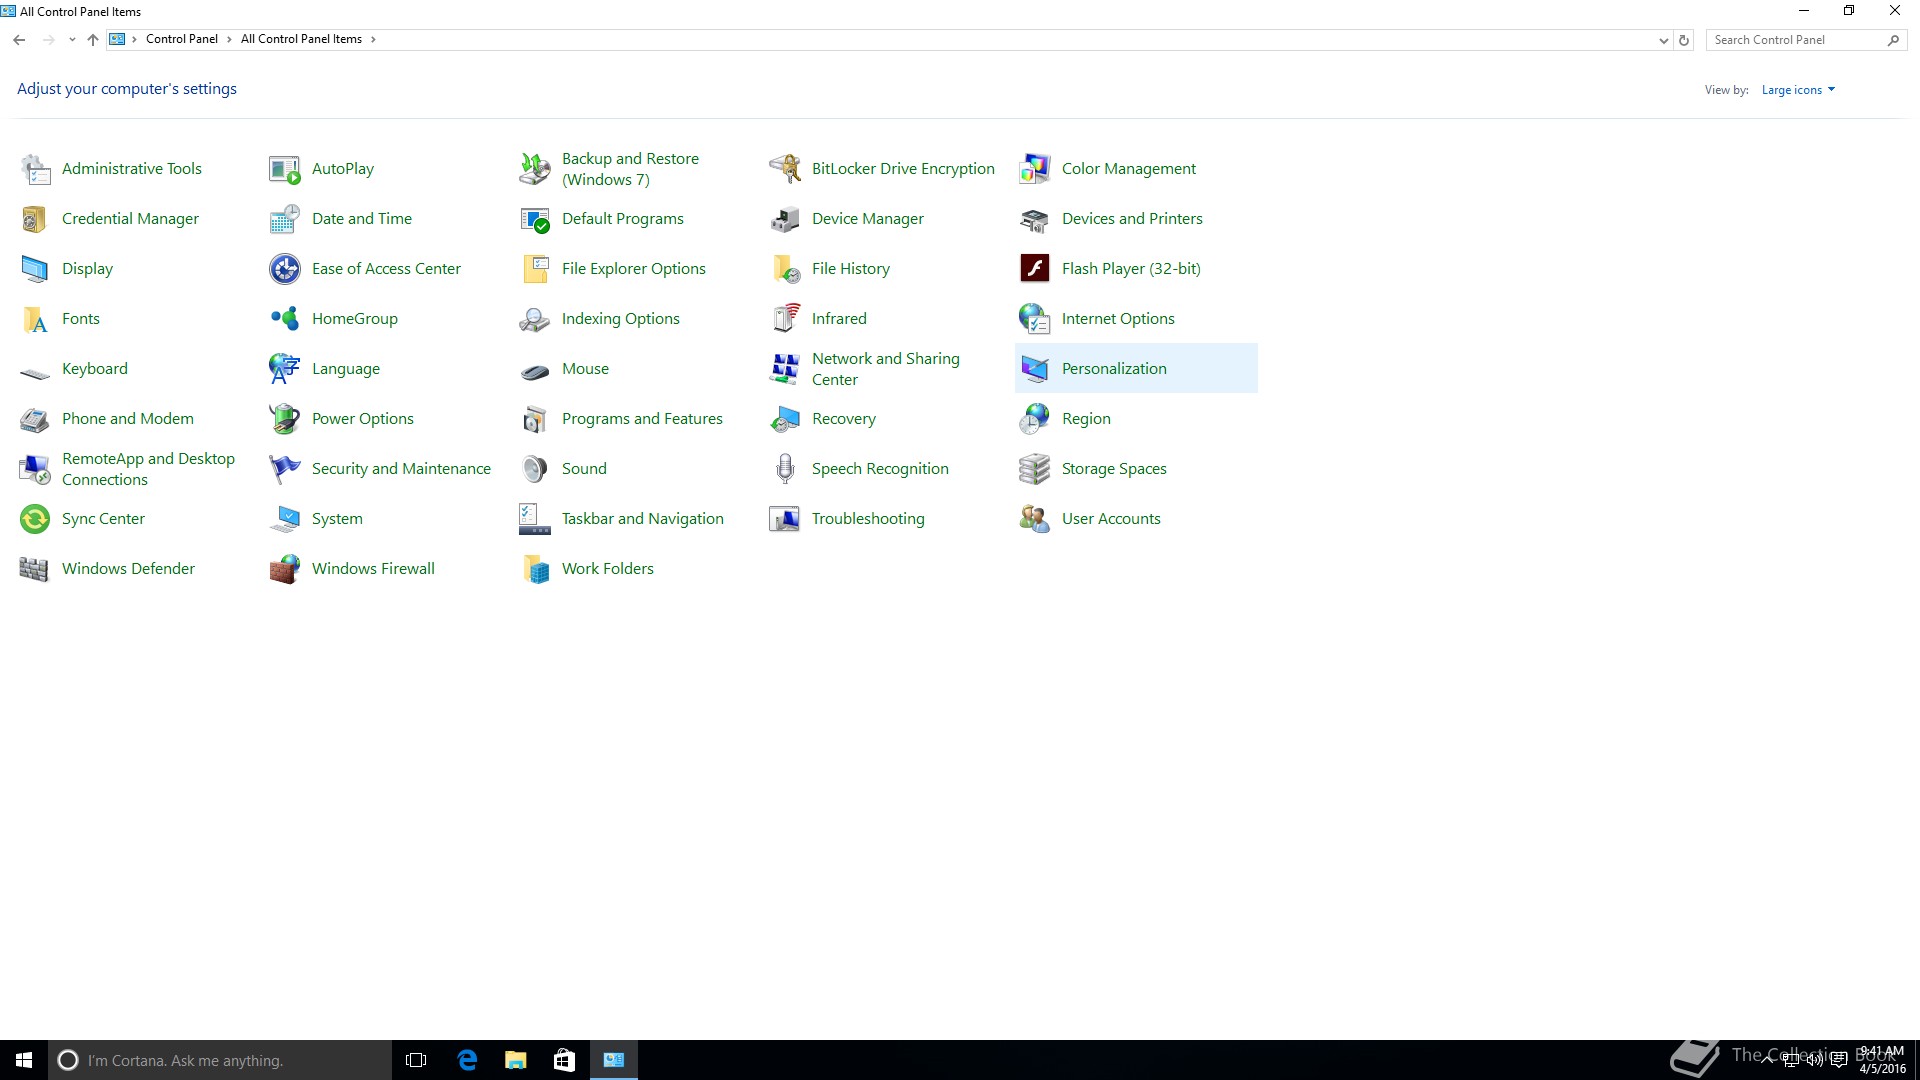Image resolution: width=1920 pixels, height=1080 pixels.
Task: Open Taskbar and Navigation link
Action: pyautogui.click(x=643, y=519)
